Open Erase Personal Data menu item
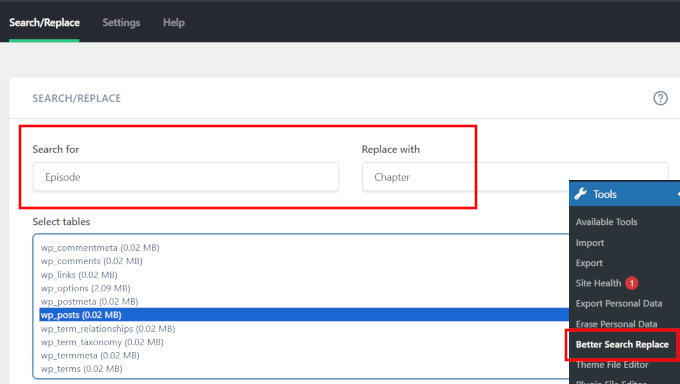Viewport: 680px width, 384px height. pos(616,324)
